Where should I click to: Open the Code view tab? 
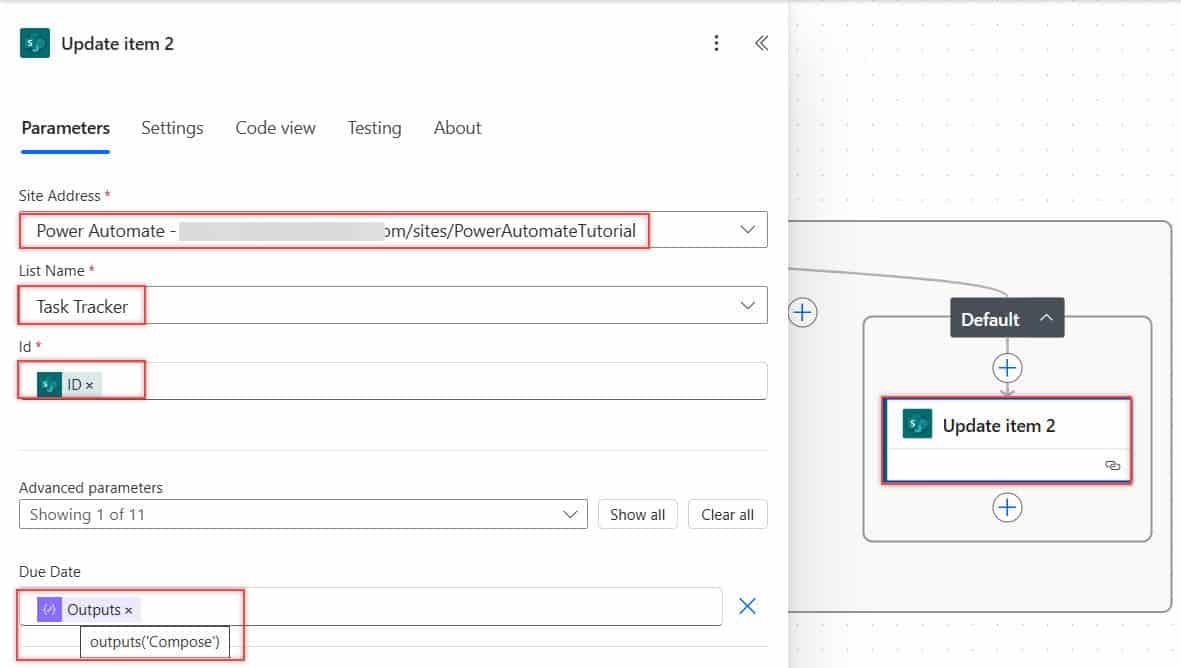point(275,128)
